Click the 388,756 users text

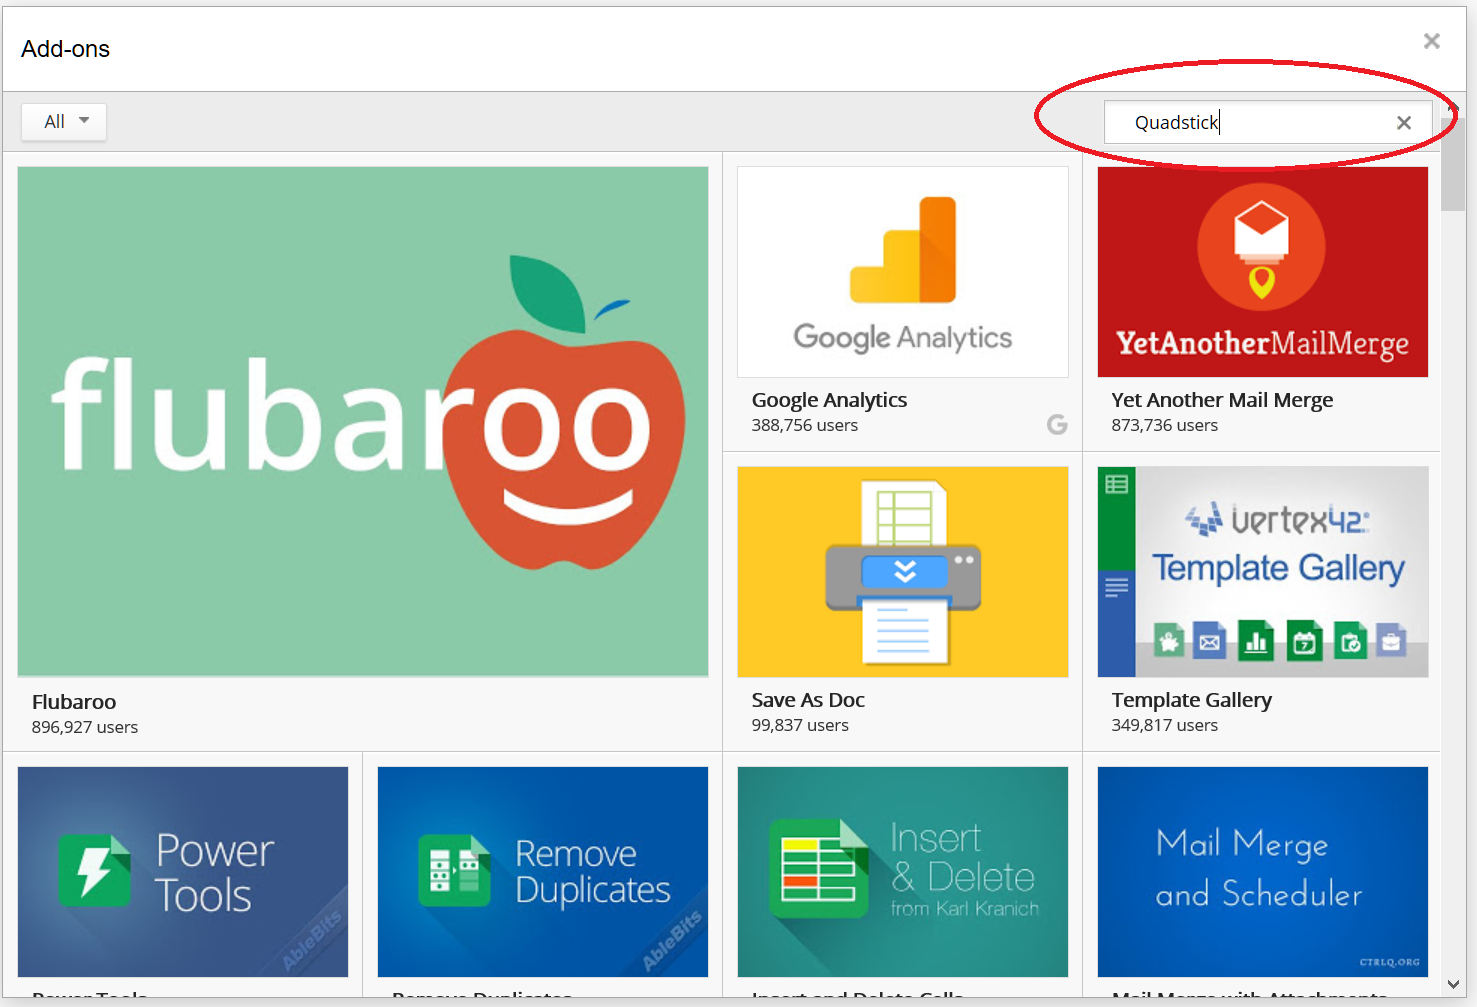[x=805, y=425]
